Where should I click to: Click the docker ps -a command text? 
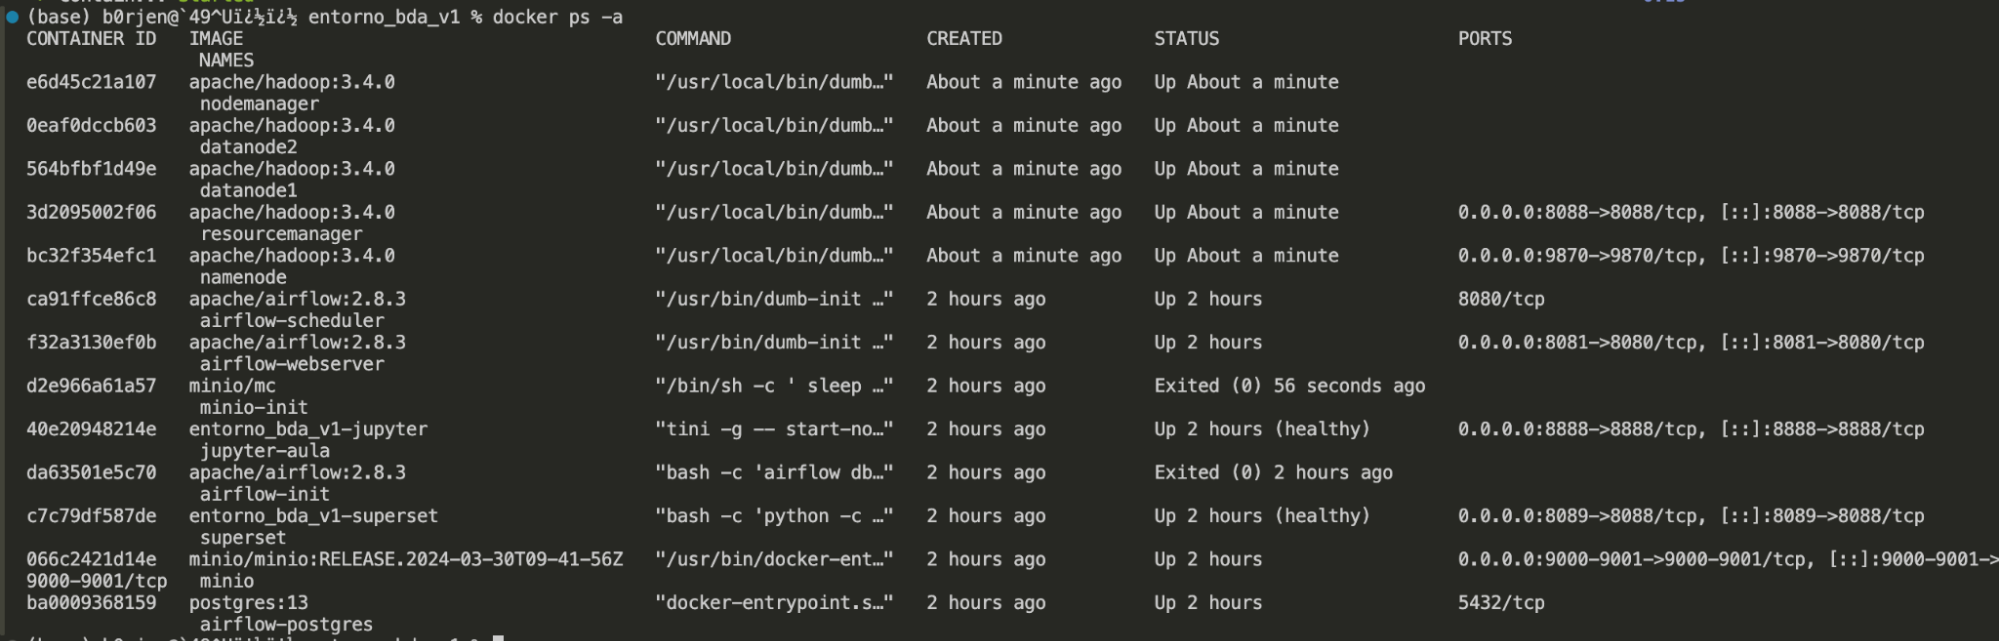pos(557,17)
